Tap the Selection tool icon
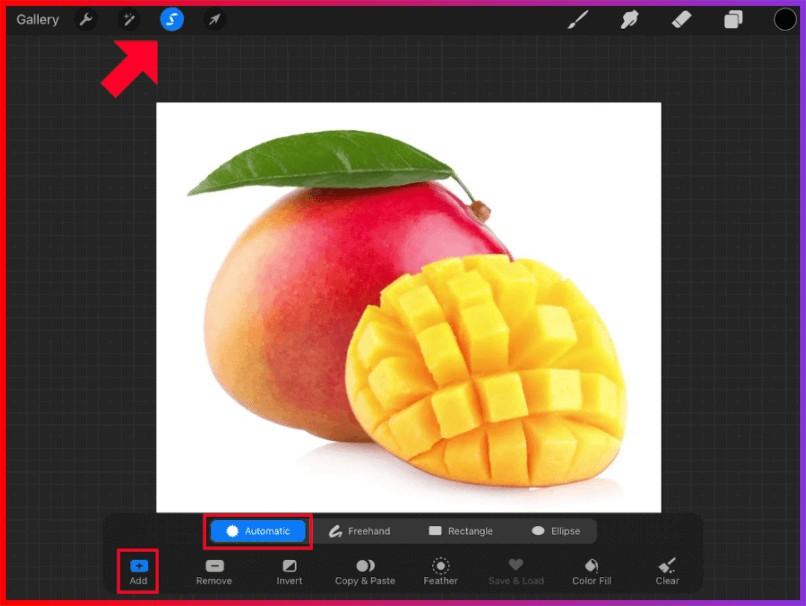Viewport: 806px width, 606px height. (172, 20)
